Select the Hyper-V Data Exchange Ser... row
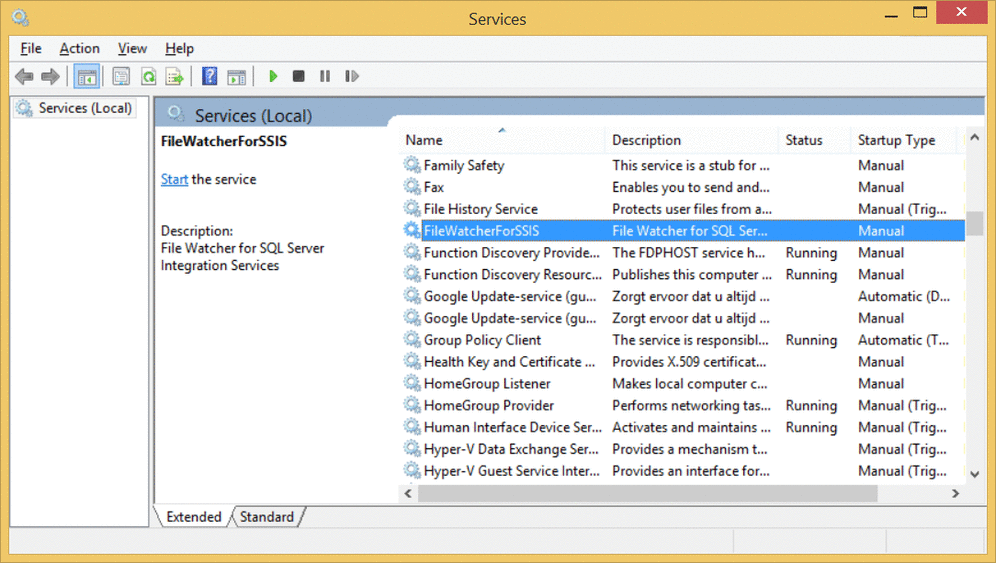The height and width of the screenshot is (563, 997). point(683,448)
